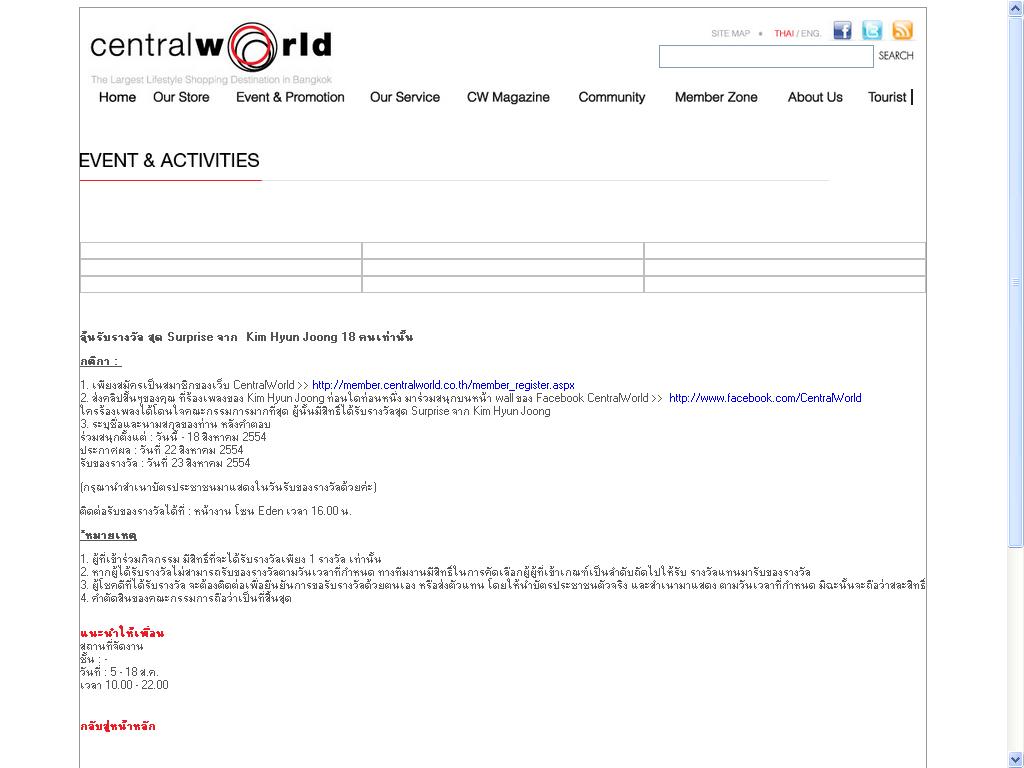This screenshot has height=768, width=1024.
Task: Open the Our Service menu
Action: point(405,97)
